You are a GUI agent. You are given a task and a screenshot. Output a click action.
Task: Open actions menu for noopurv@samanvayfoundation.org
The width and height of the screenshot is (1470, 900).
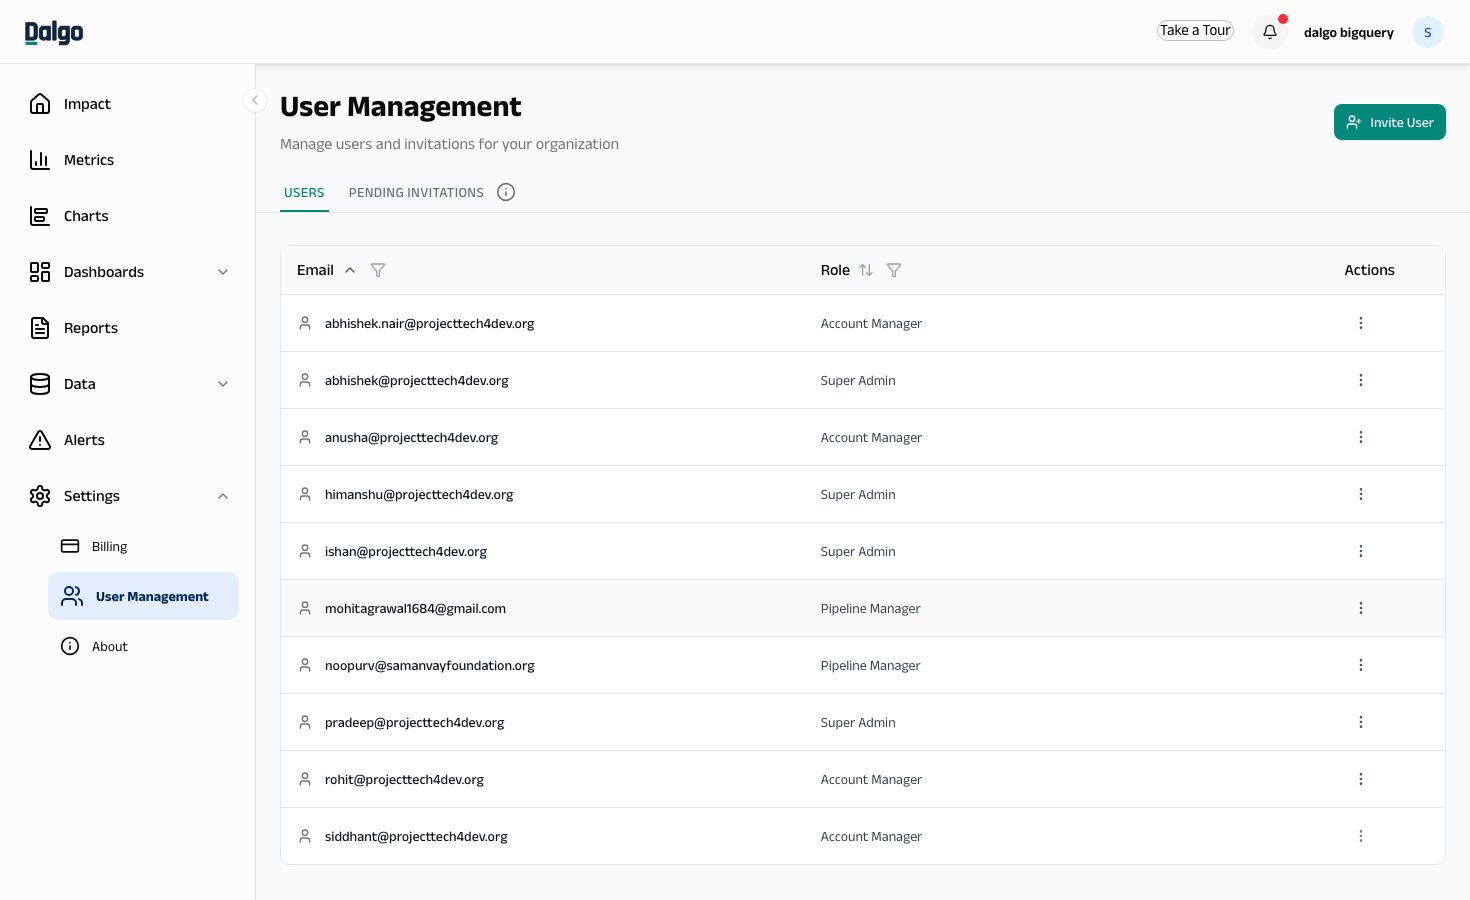[1361, 665]
